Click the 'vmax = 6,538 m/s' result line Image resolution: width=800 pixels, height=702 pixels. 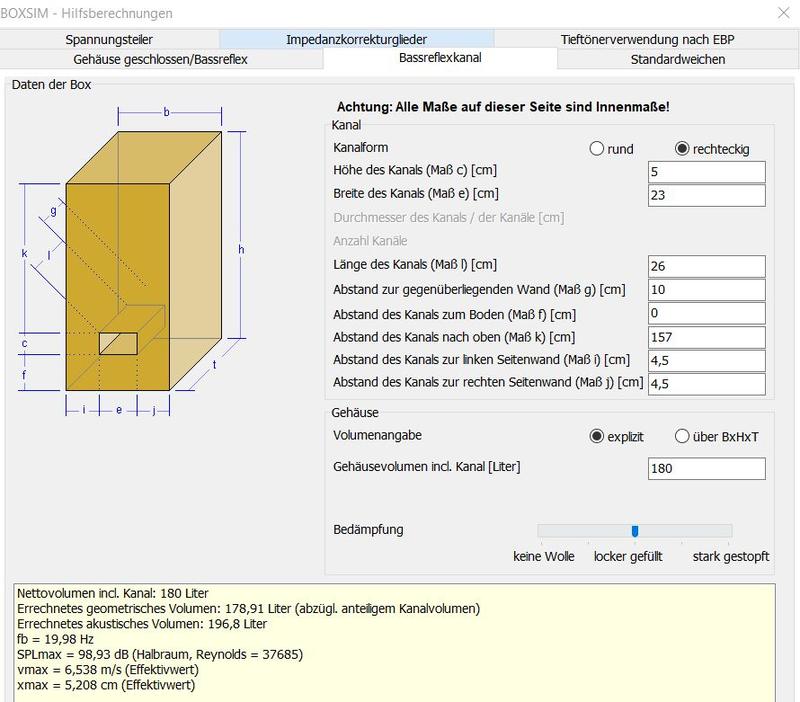108,670
